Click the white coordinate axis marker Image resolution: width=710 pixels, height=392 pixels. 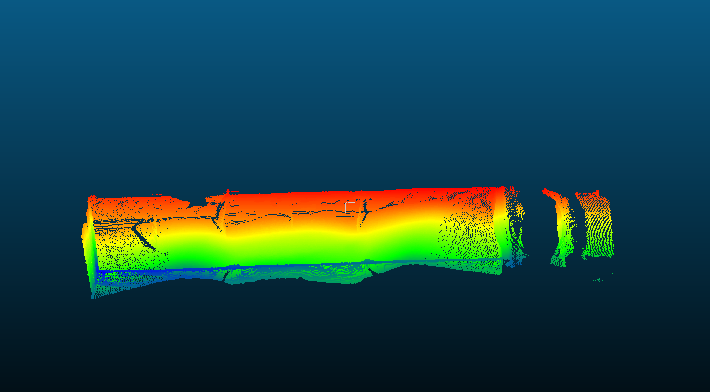349,207
